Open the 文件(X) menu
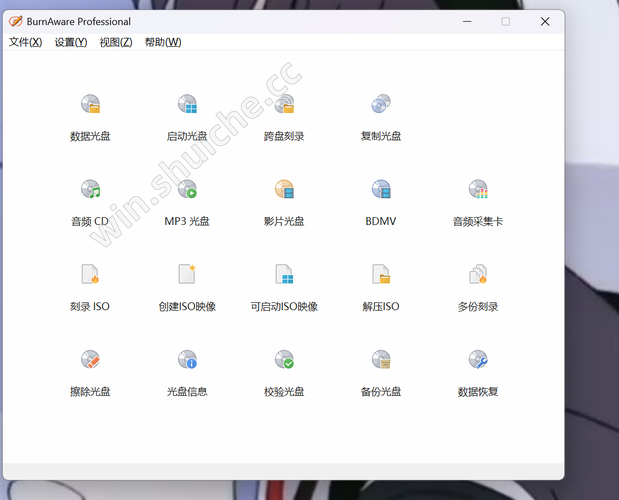 26,42
